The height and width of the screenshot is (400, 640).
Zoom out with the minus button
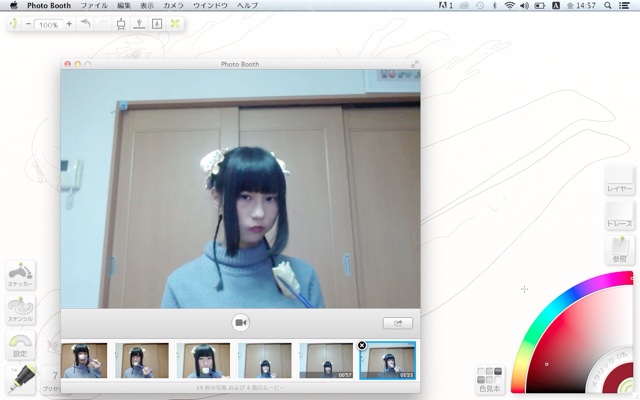pos(28,24)
